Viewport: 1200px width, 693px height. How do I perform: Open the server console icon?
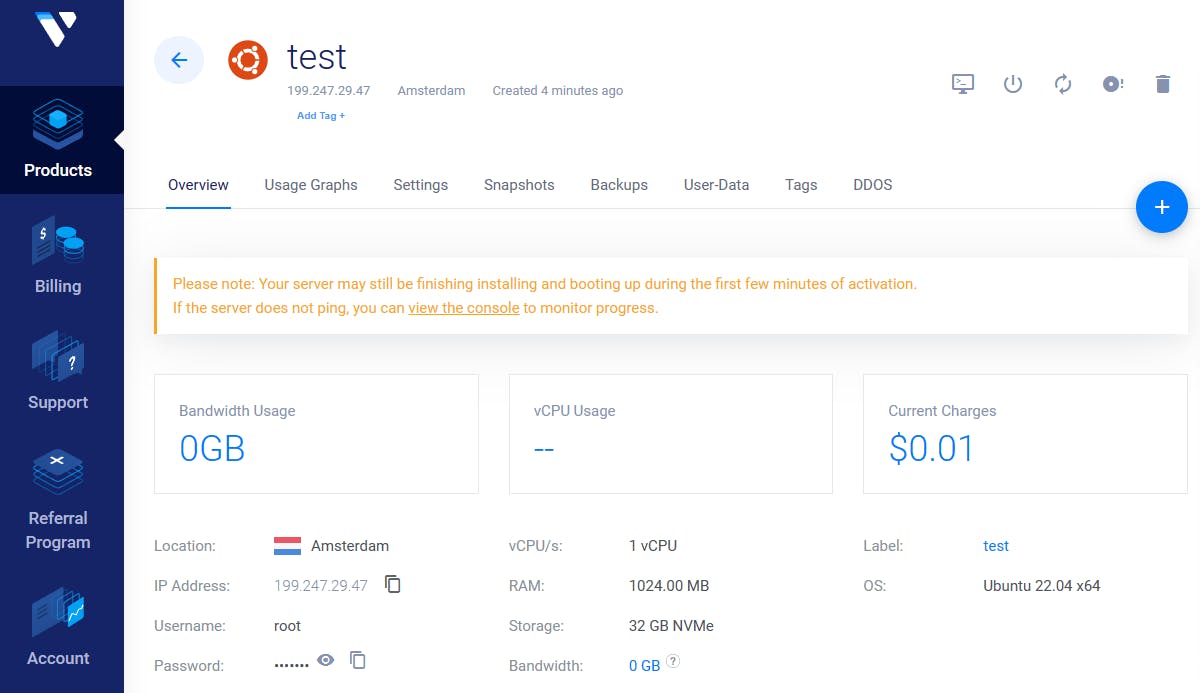[963, 84]
